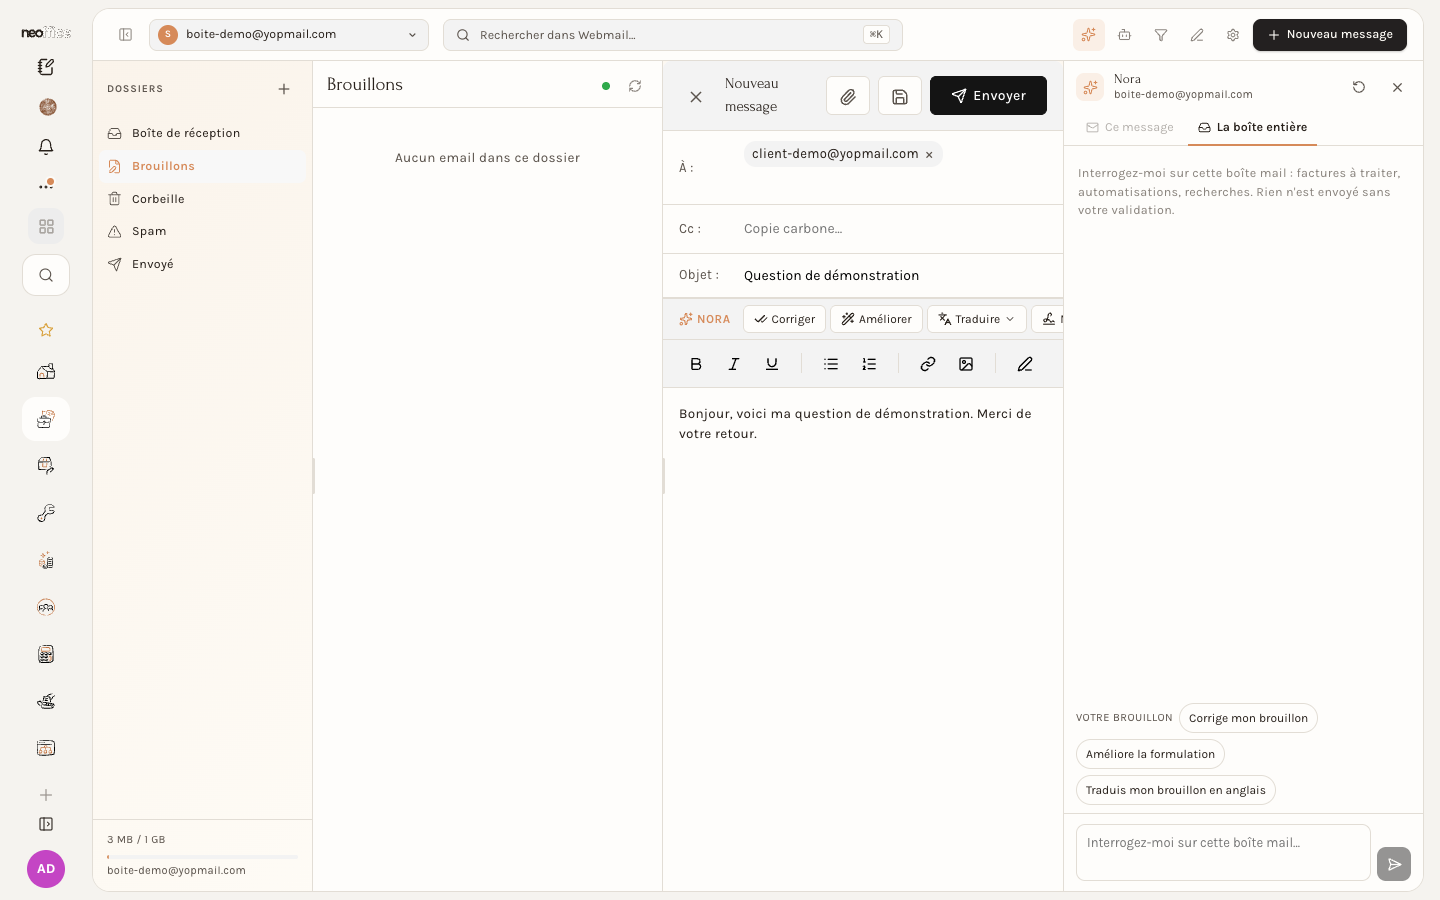Screen dimensions: 1440x900
Task: Insert a numbered list
Action: (869, 364)
